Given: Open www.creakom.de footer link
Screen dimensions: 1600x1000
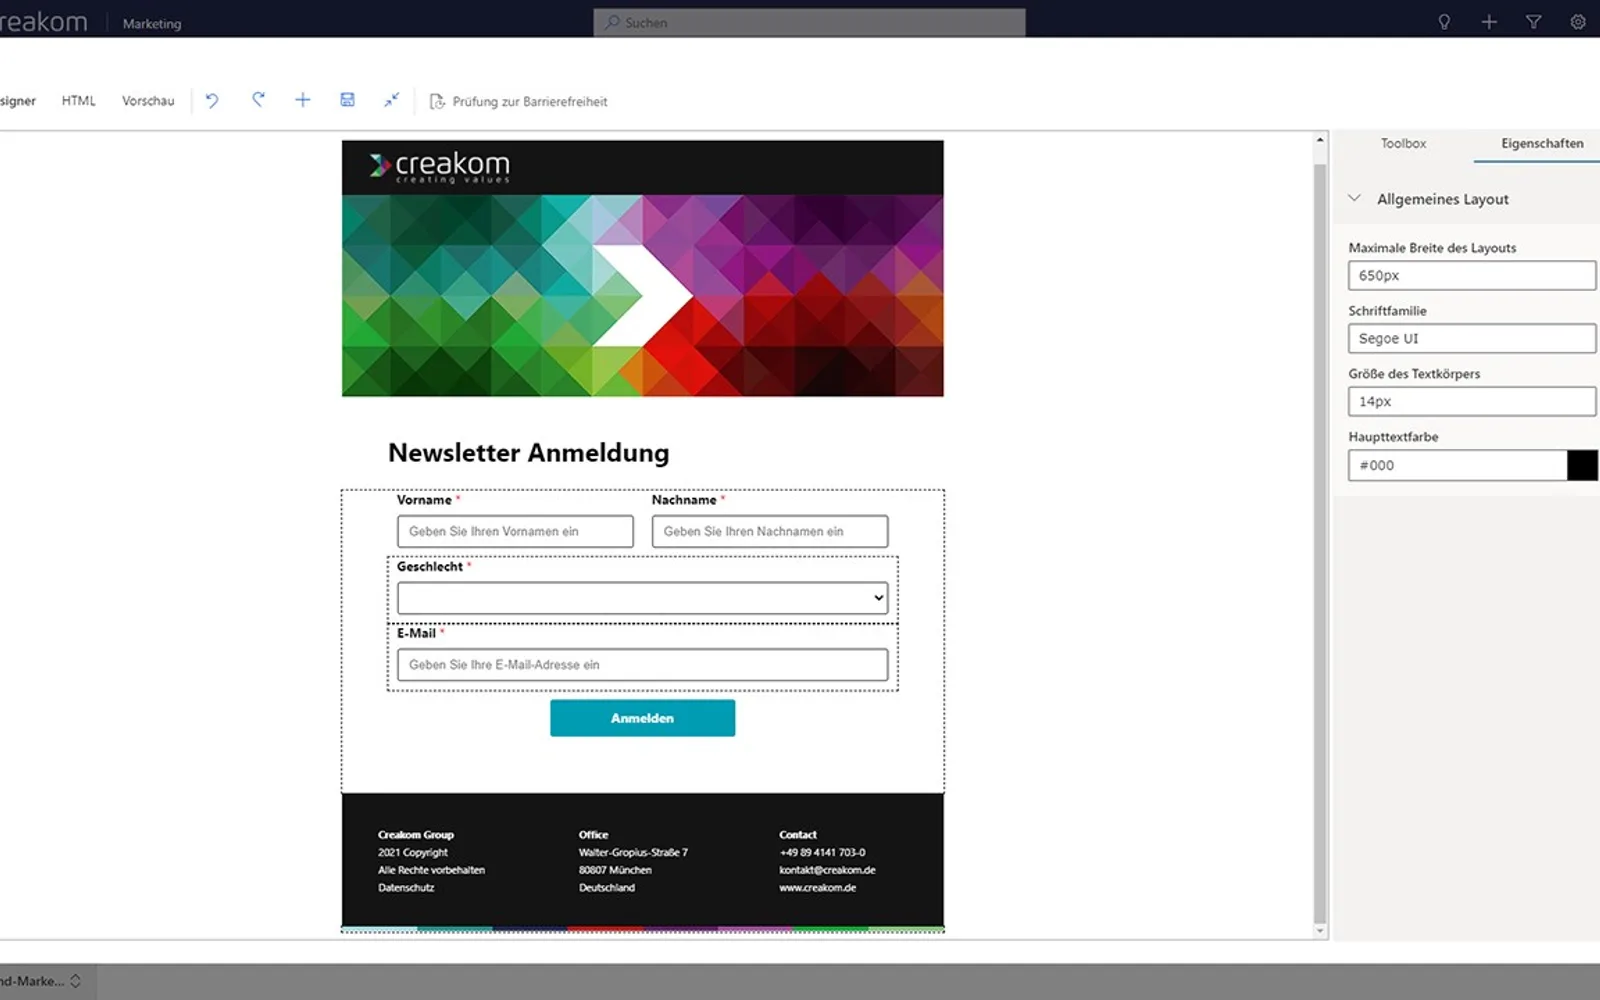Looking at the screenshot, I should (x=818, y=888).
